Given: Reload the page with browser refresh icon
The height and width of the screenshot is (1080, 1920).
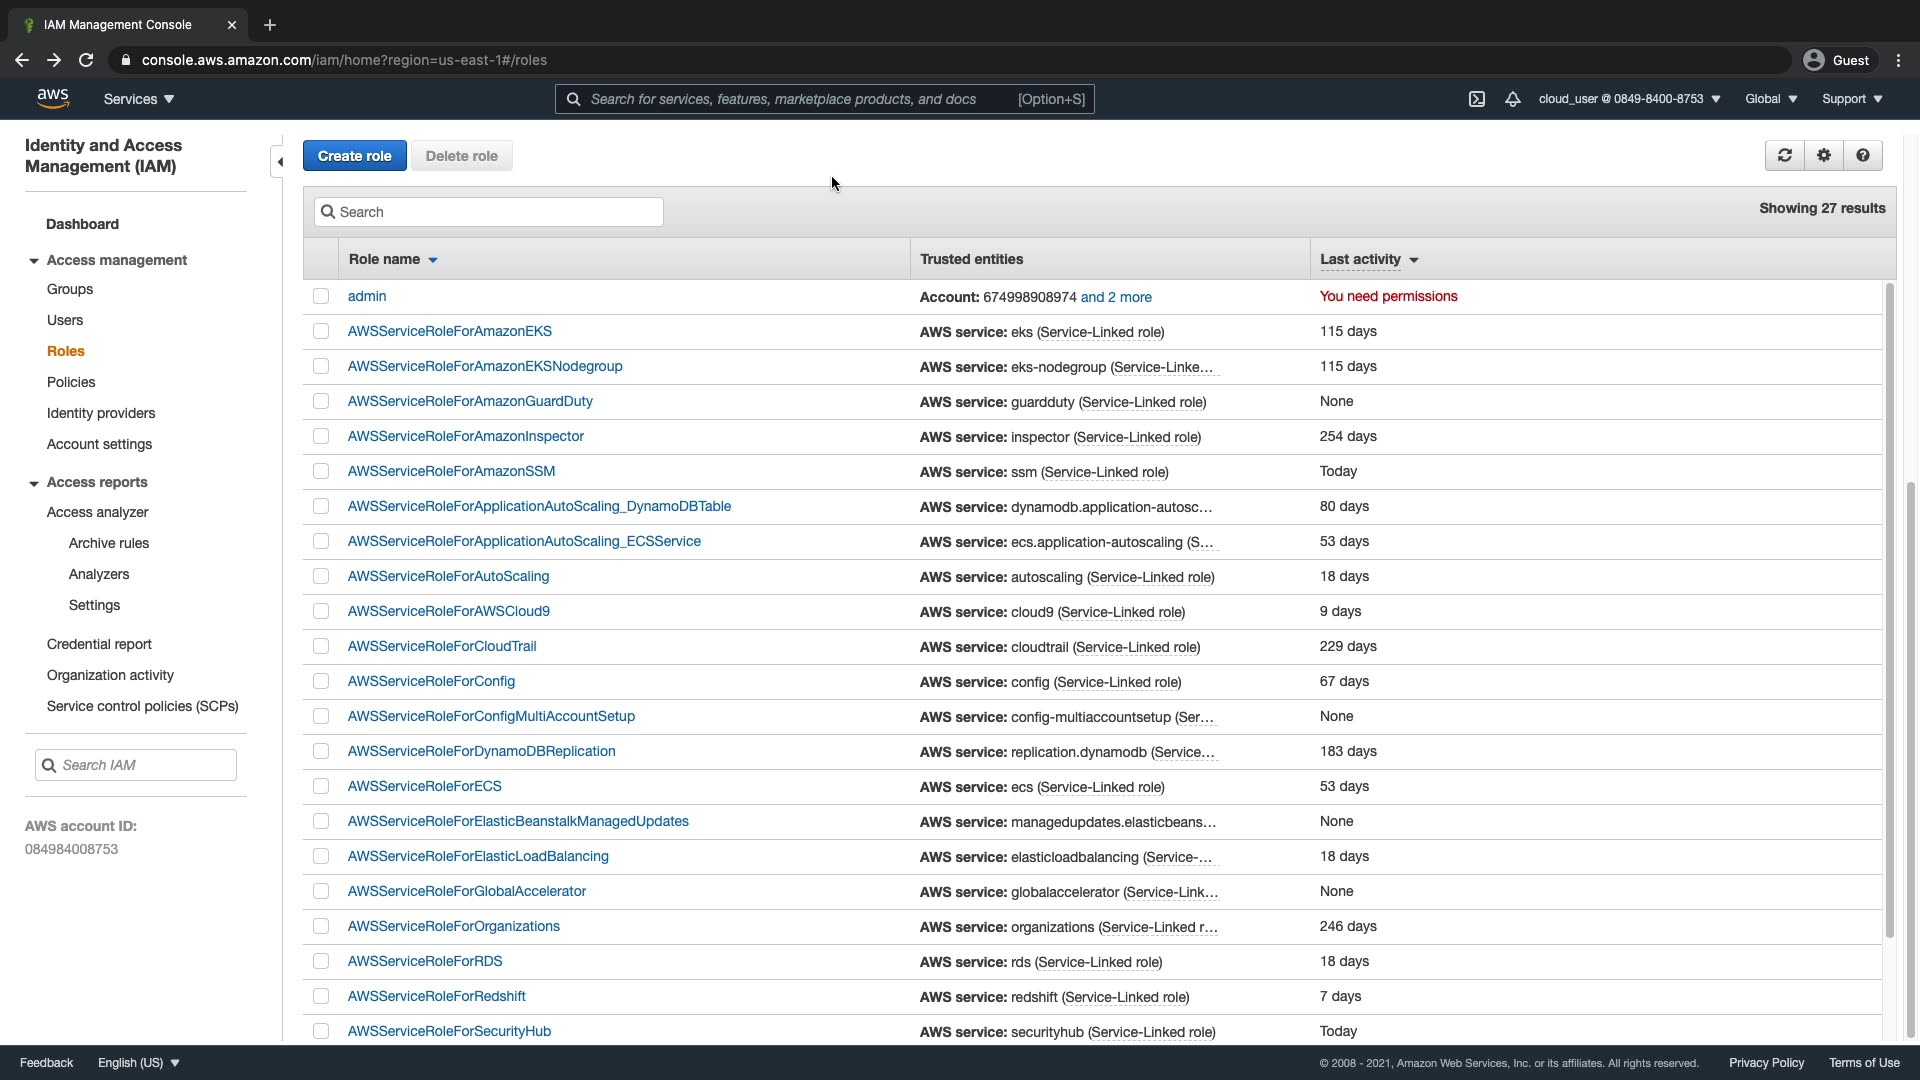Looking at the screenshot, I should point(86,60).
